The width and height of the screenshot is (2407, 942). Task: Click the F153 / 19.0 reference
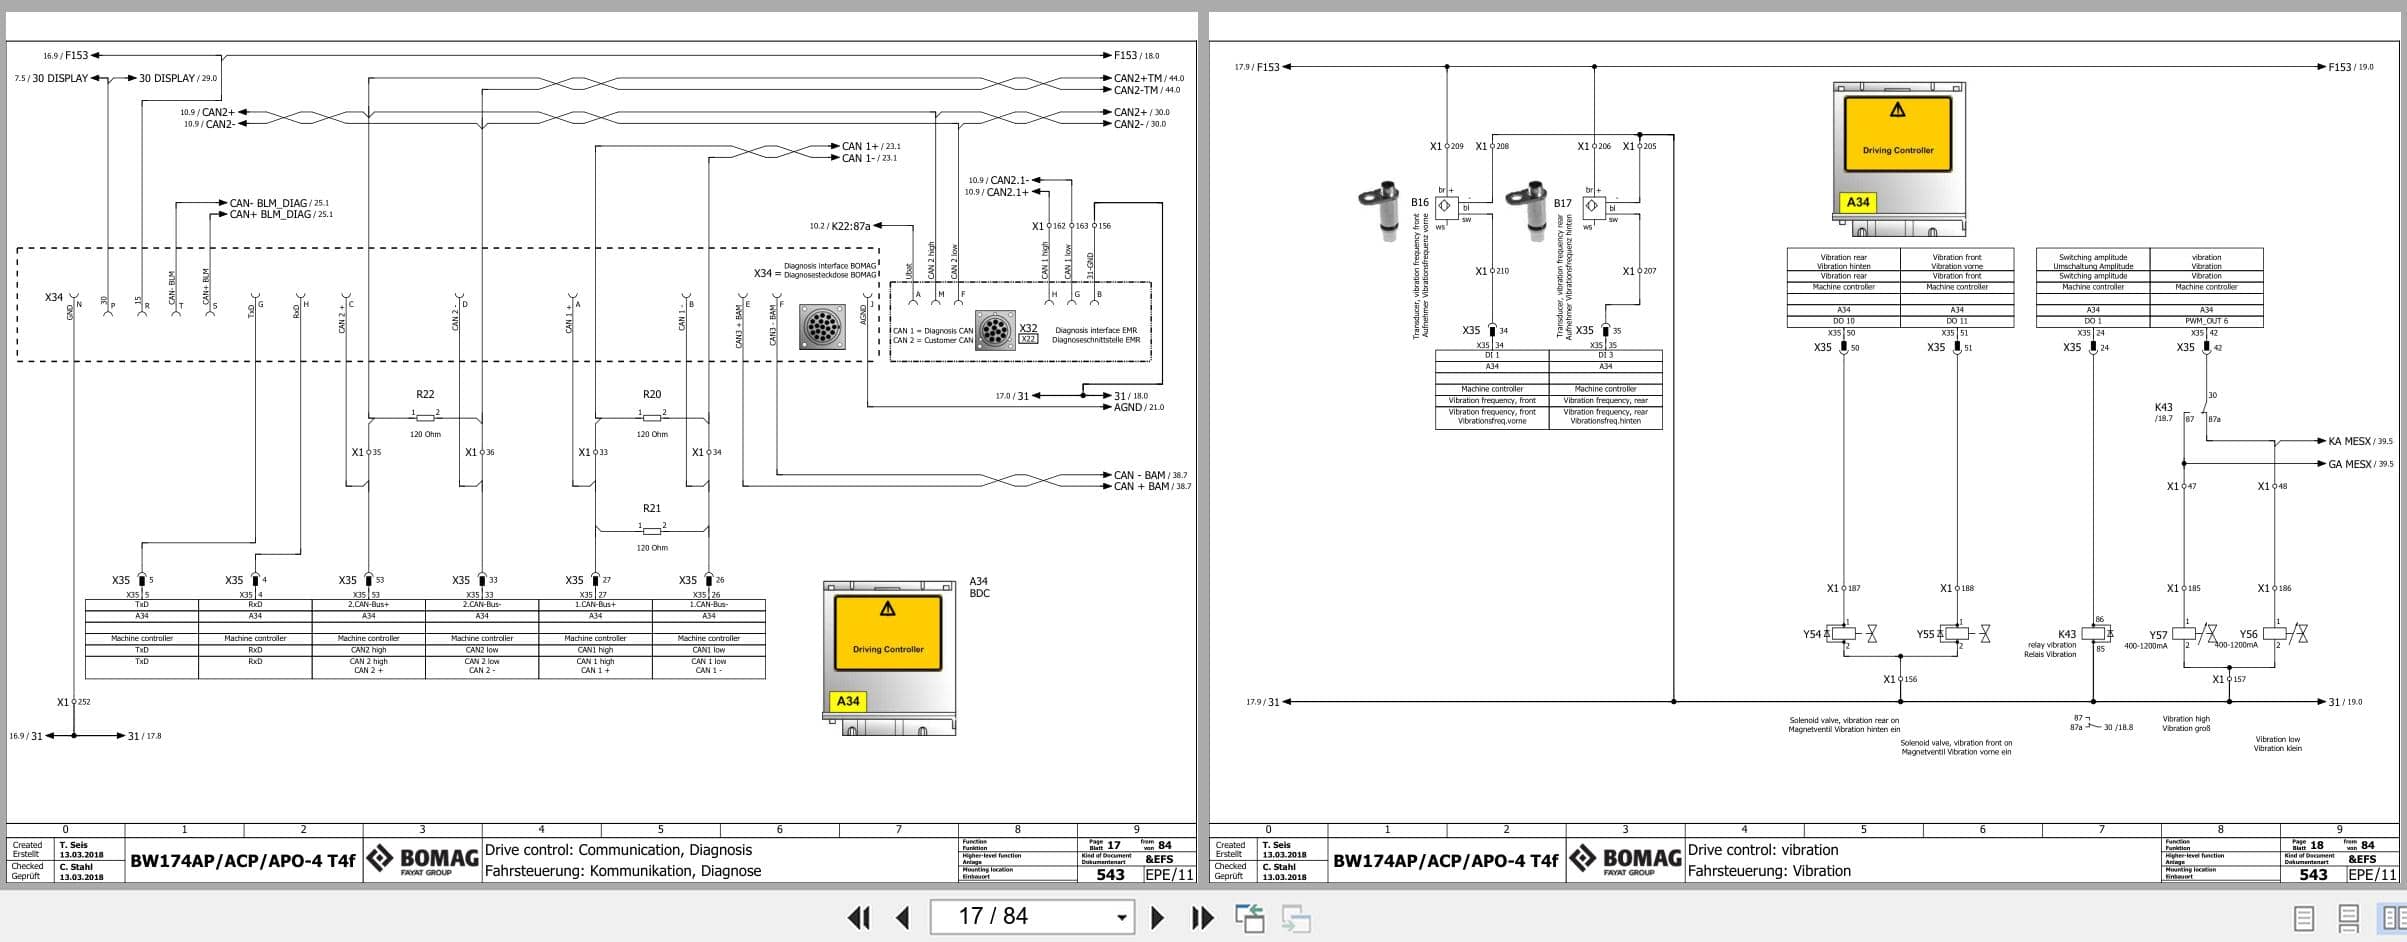2351,67
